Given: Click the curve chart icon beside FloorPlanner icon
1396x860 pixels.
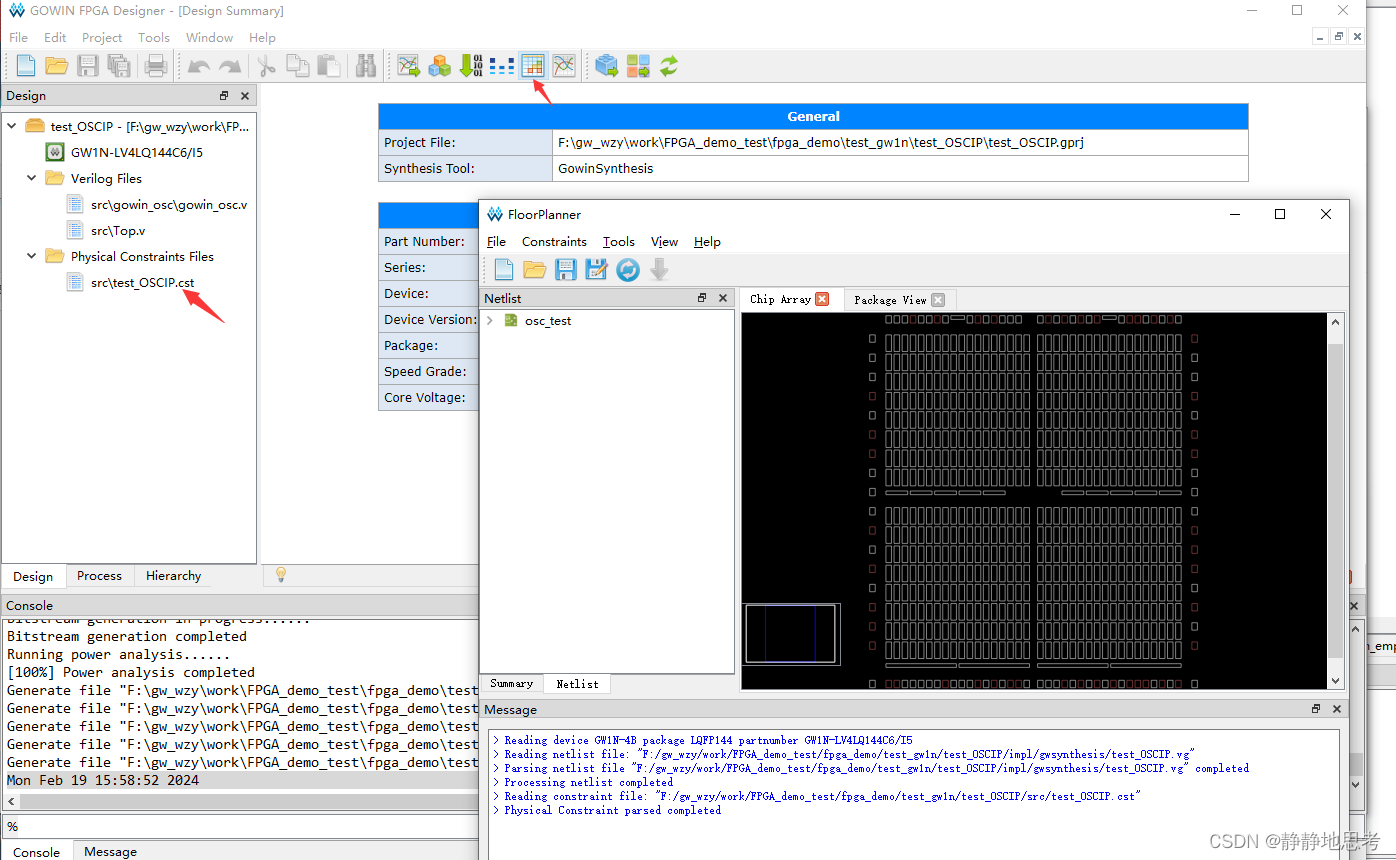Looking at the screenshot, I should coord(564,66).
